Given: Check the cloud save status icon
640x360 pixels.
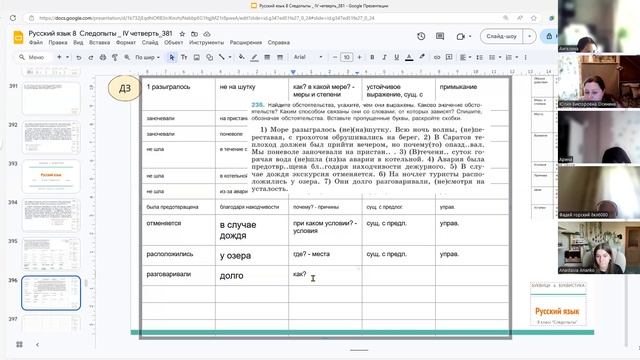Looking at the screenshot, I should (207, 34).
